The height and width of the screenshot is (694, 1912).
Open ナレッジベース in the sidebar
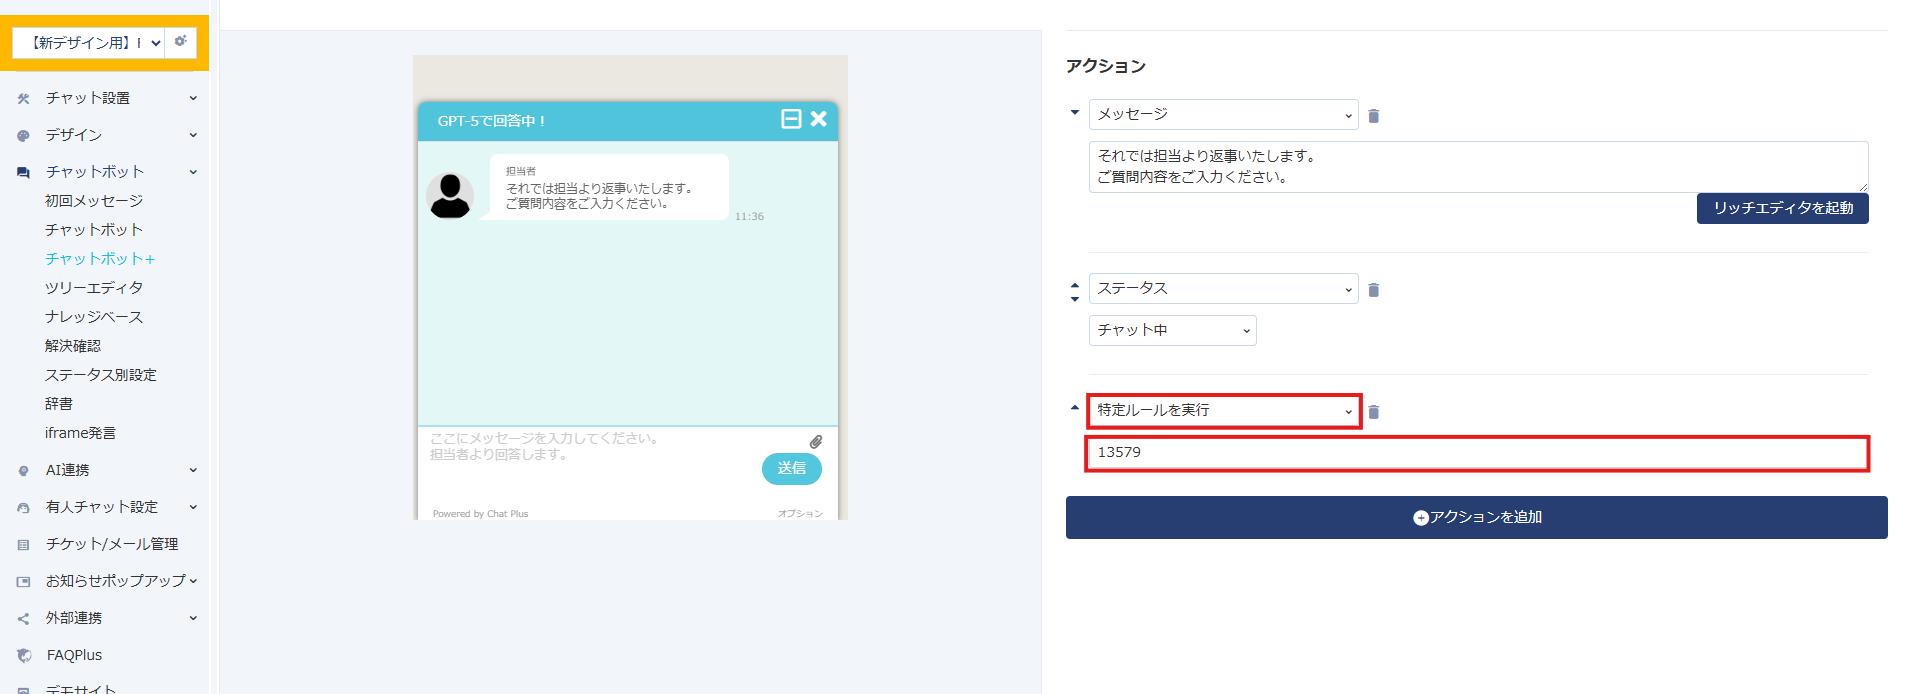pyautogui.click(x=94, y=317)
